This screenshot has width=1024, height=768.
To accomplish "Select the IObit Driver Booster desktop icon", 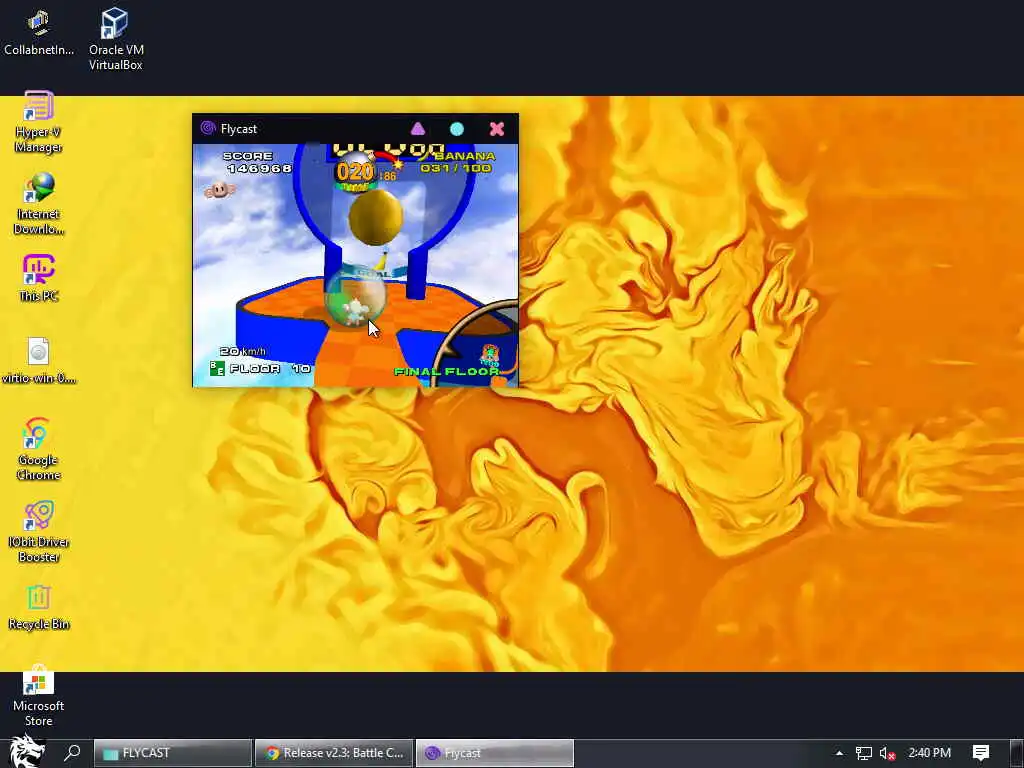I will (x=39, y=532).
